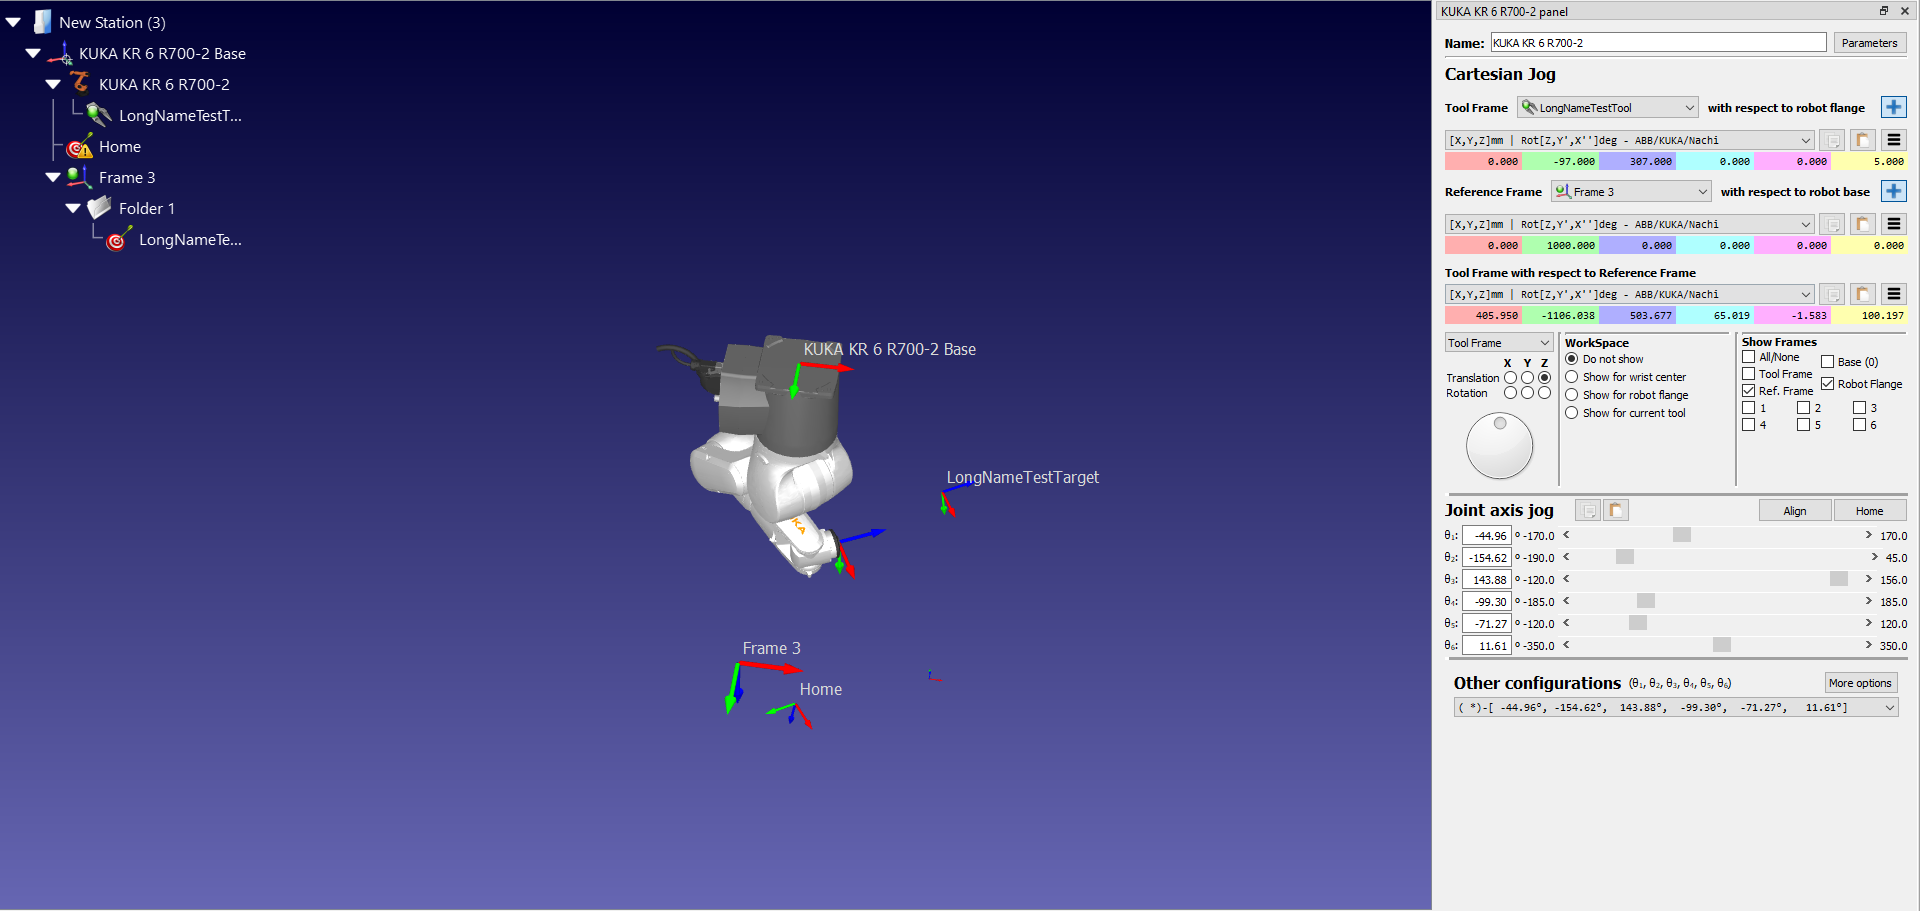The width and height of the screenshot is (1920, 911).
Task: Open the Other configurations dropdown
Action: coord(1676,707)
